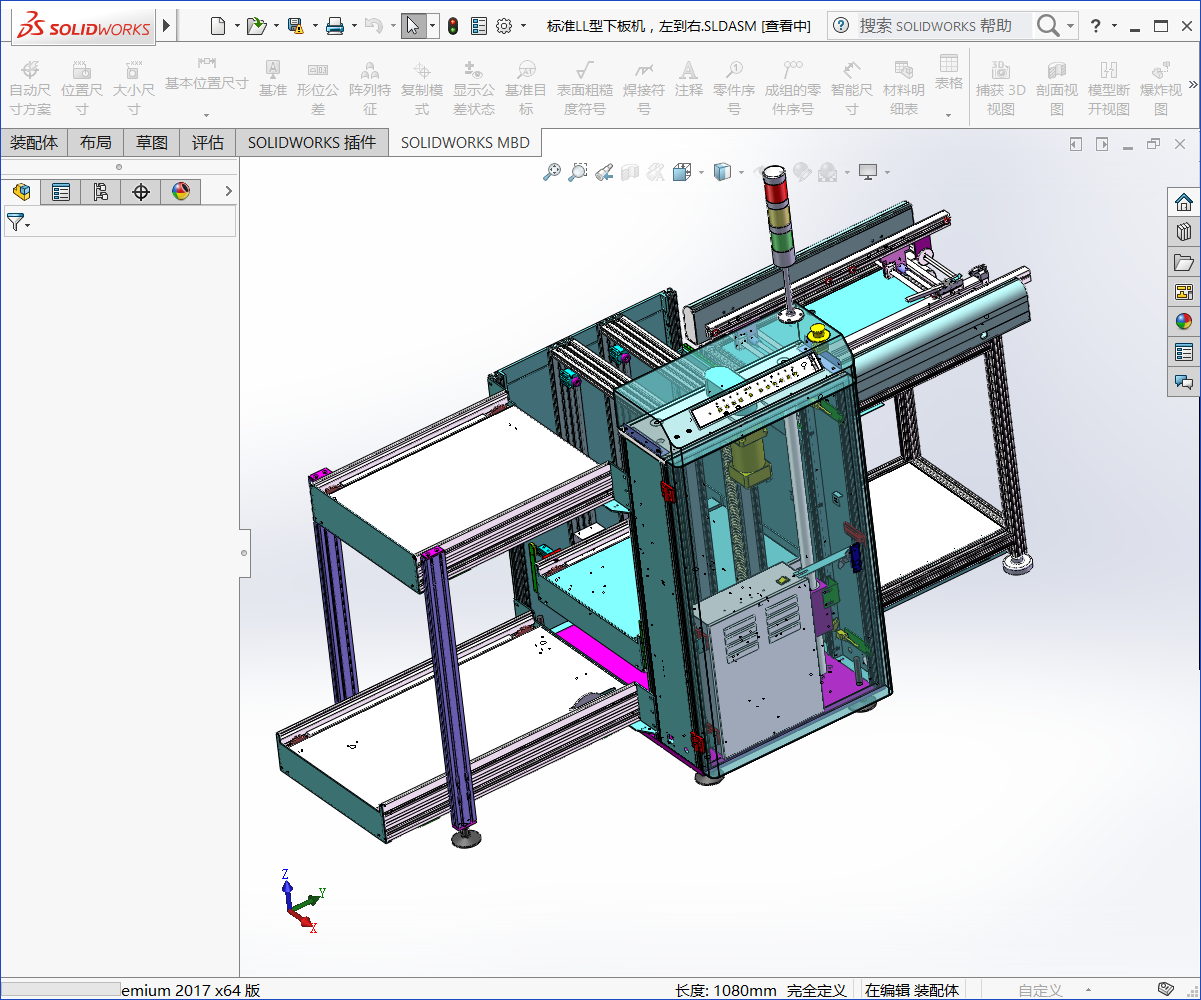1201x1000 pixels.
Task: Open the SOLIDWORKS Forum task pane icon
Action: tap(1184, 382)
